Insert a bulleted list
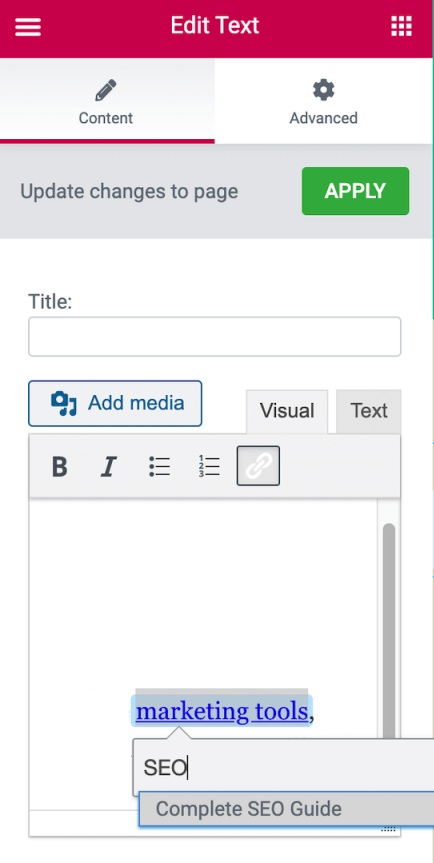 [159, 466]
